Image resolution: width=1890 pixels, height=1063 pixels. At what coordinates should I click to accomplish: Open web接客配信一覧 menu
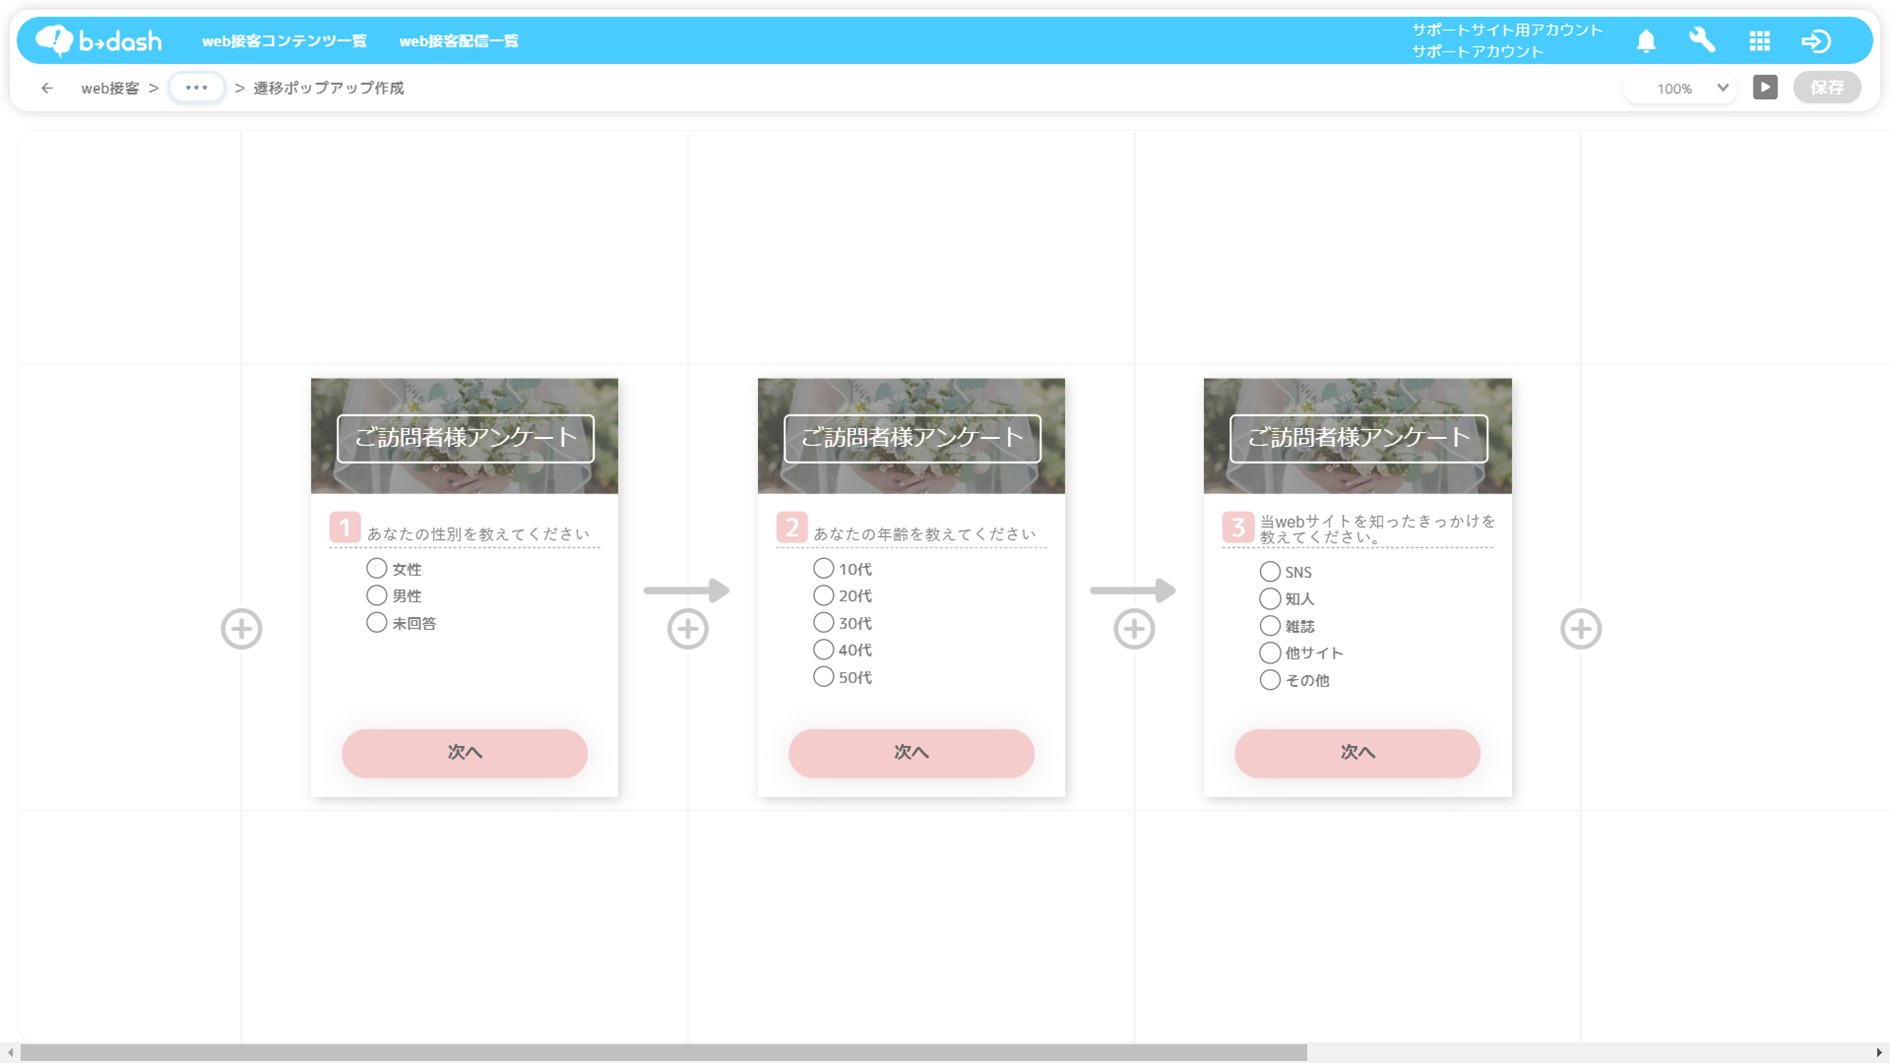click(459, 41)
